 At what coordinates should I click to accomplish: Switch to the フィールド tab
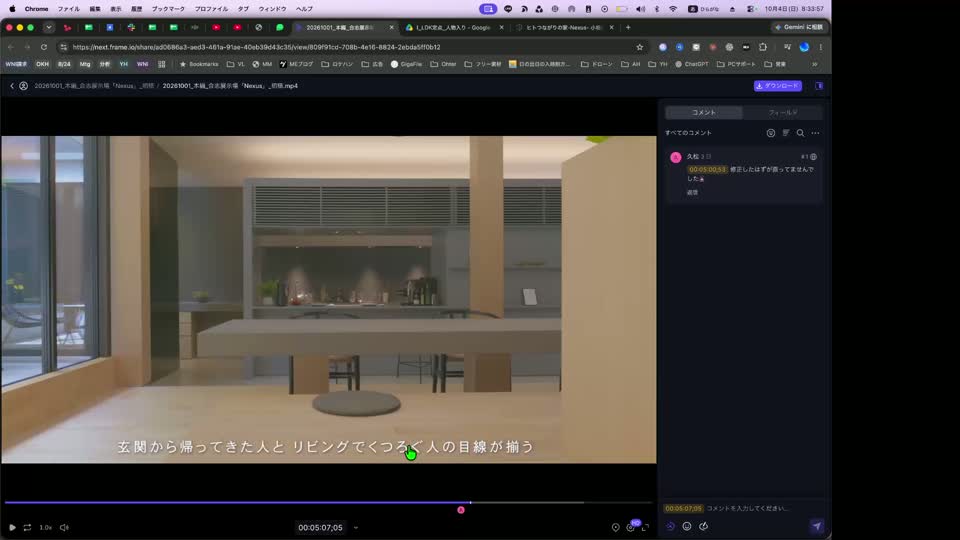click(x=782, y=113)
